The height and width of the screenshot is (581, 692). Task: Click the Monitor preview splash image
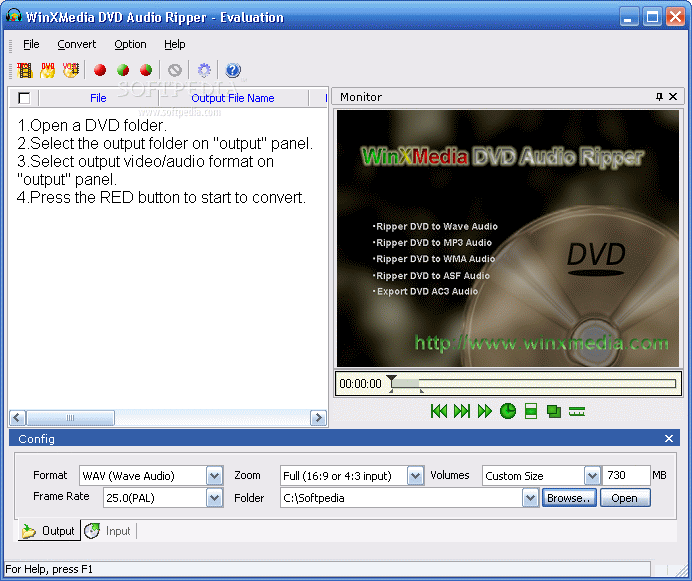pyautogui.click(x=508, y=238)
